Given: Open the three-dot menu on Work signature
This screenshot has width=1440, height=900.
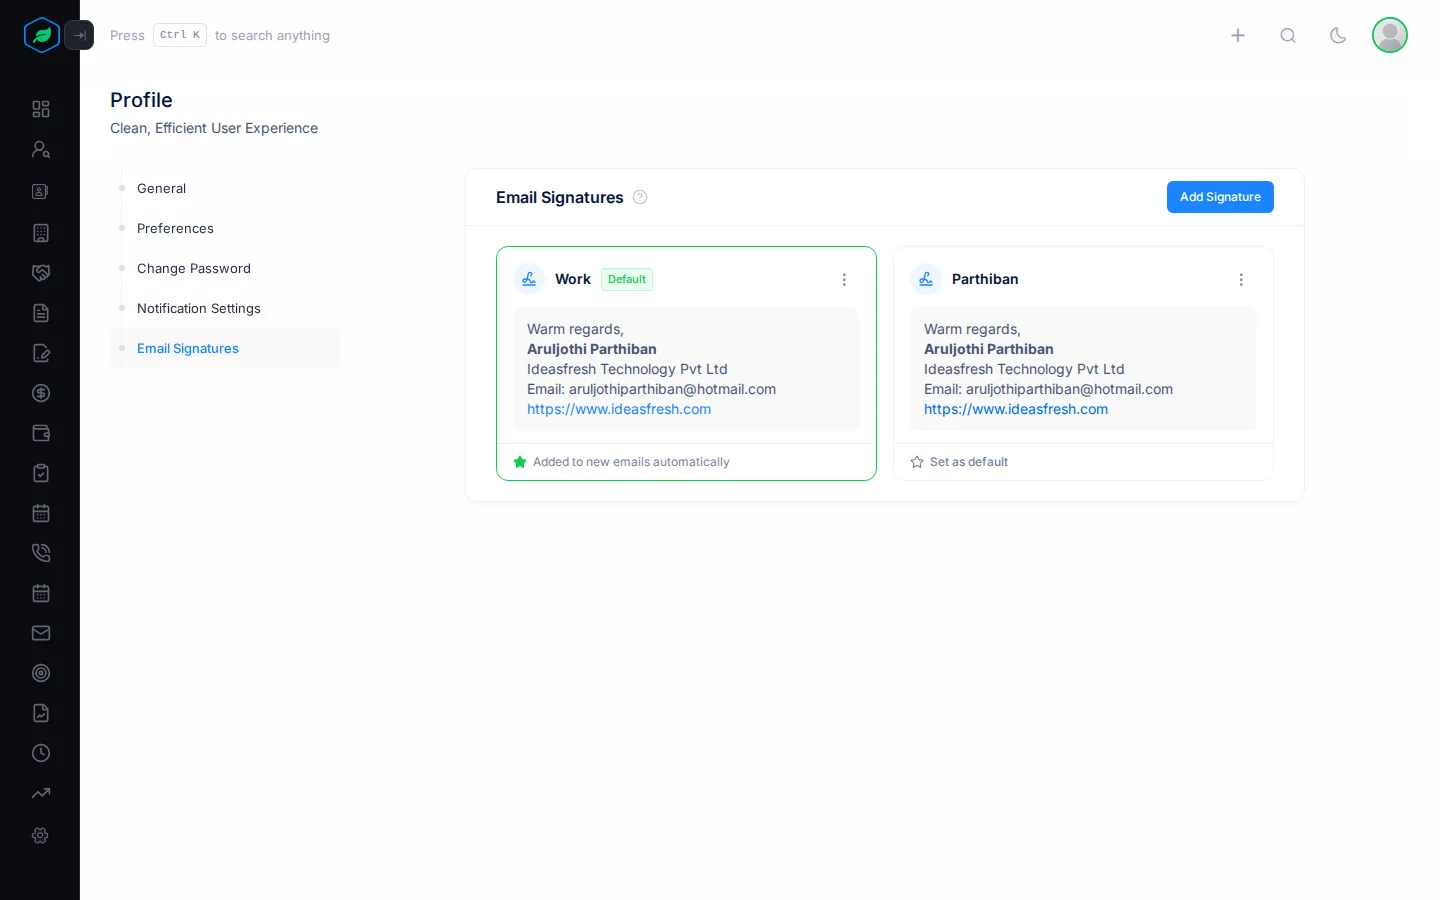Looking at the screenshot, I should point(844,280).
